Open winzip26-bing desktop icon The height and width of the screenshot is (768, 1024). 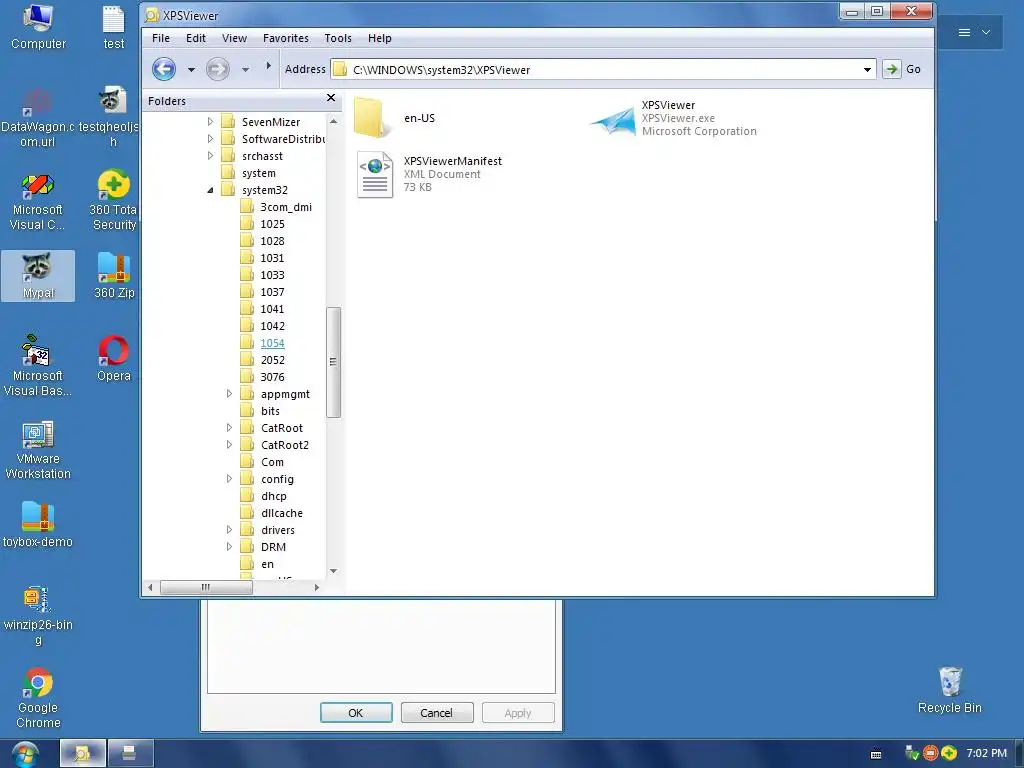[x=38, y=616]
